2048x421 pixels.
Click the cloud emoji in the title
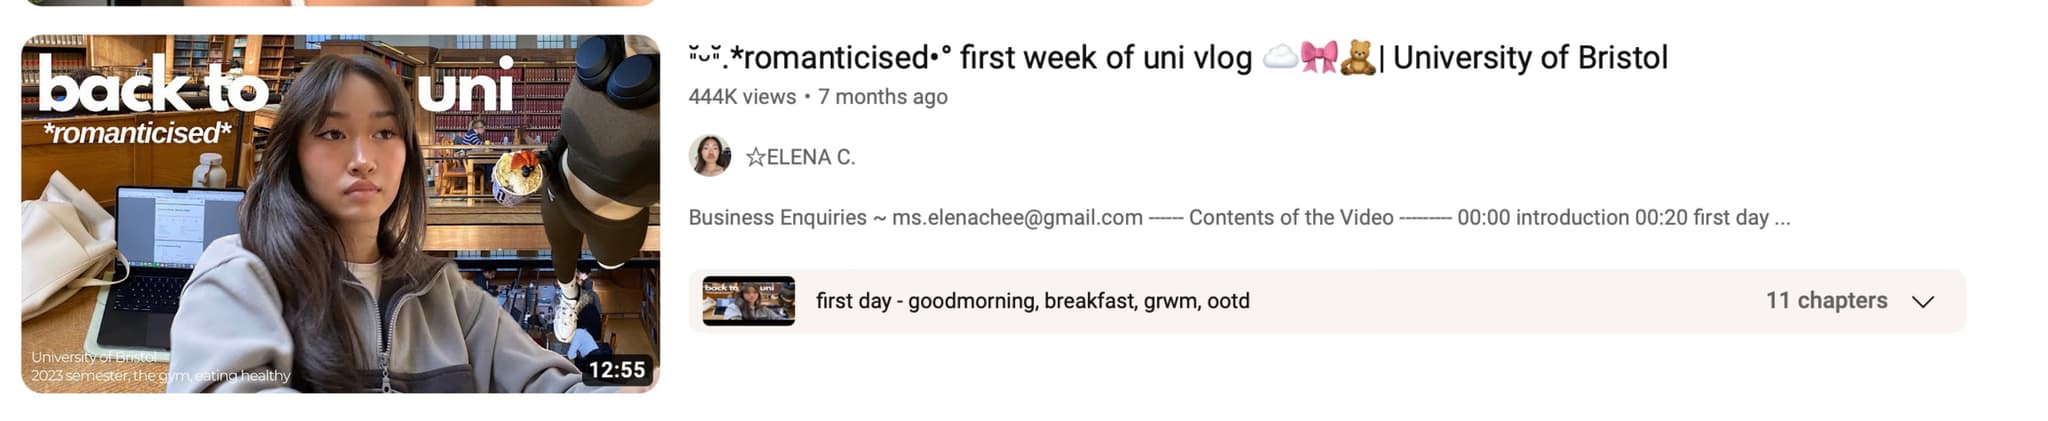tap(1280, 58)
